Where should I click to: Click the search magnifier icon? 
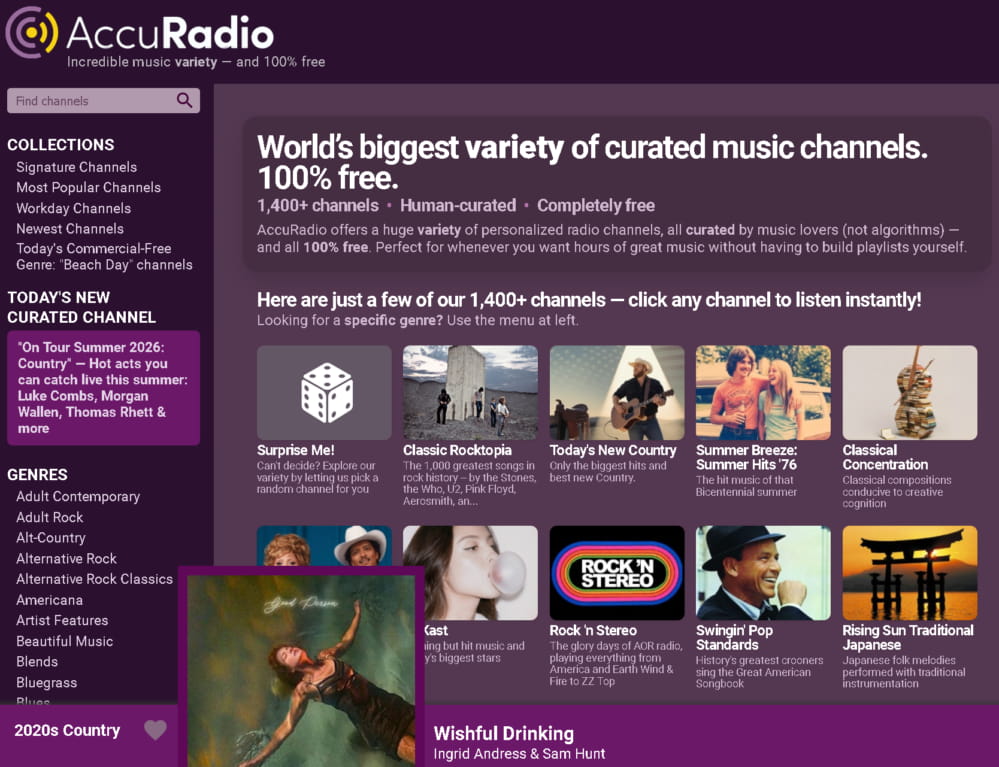[184, 100]
